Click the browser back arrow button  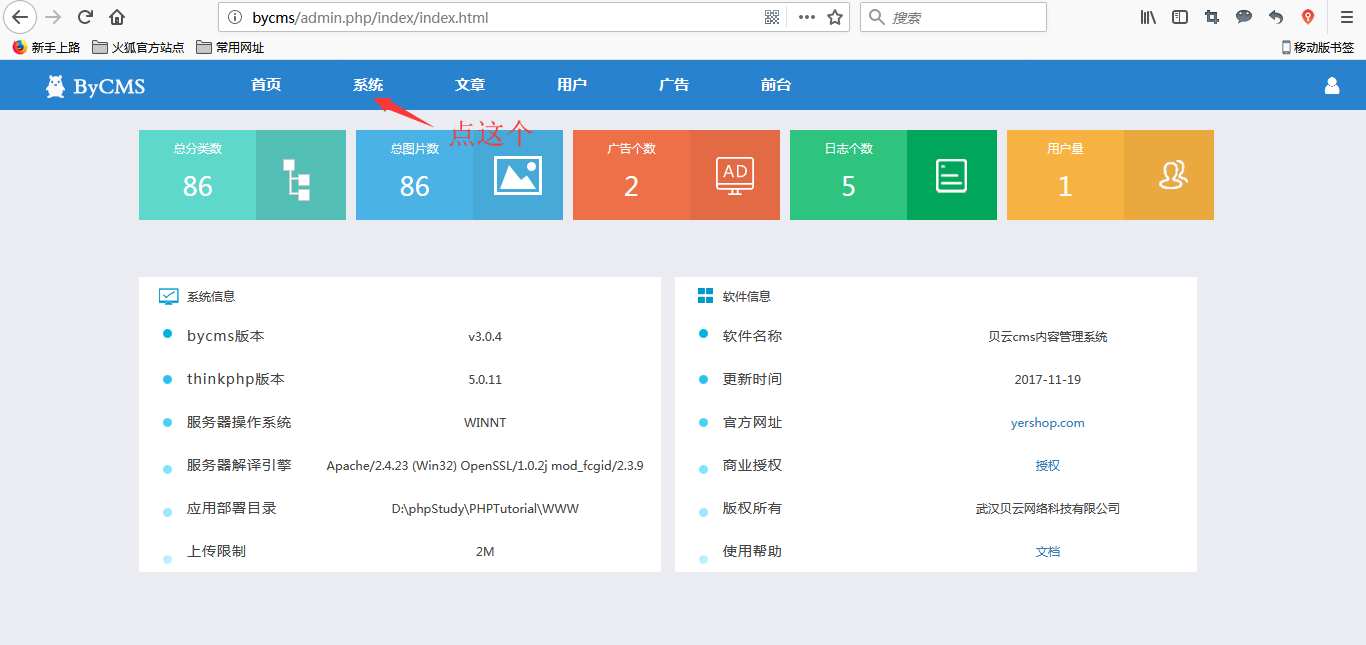click(x=20, y=17)
